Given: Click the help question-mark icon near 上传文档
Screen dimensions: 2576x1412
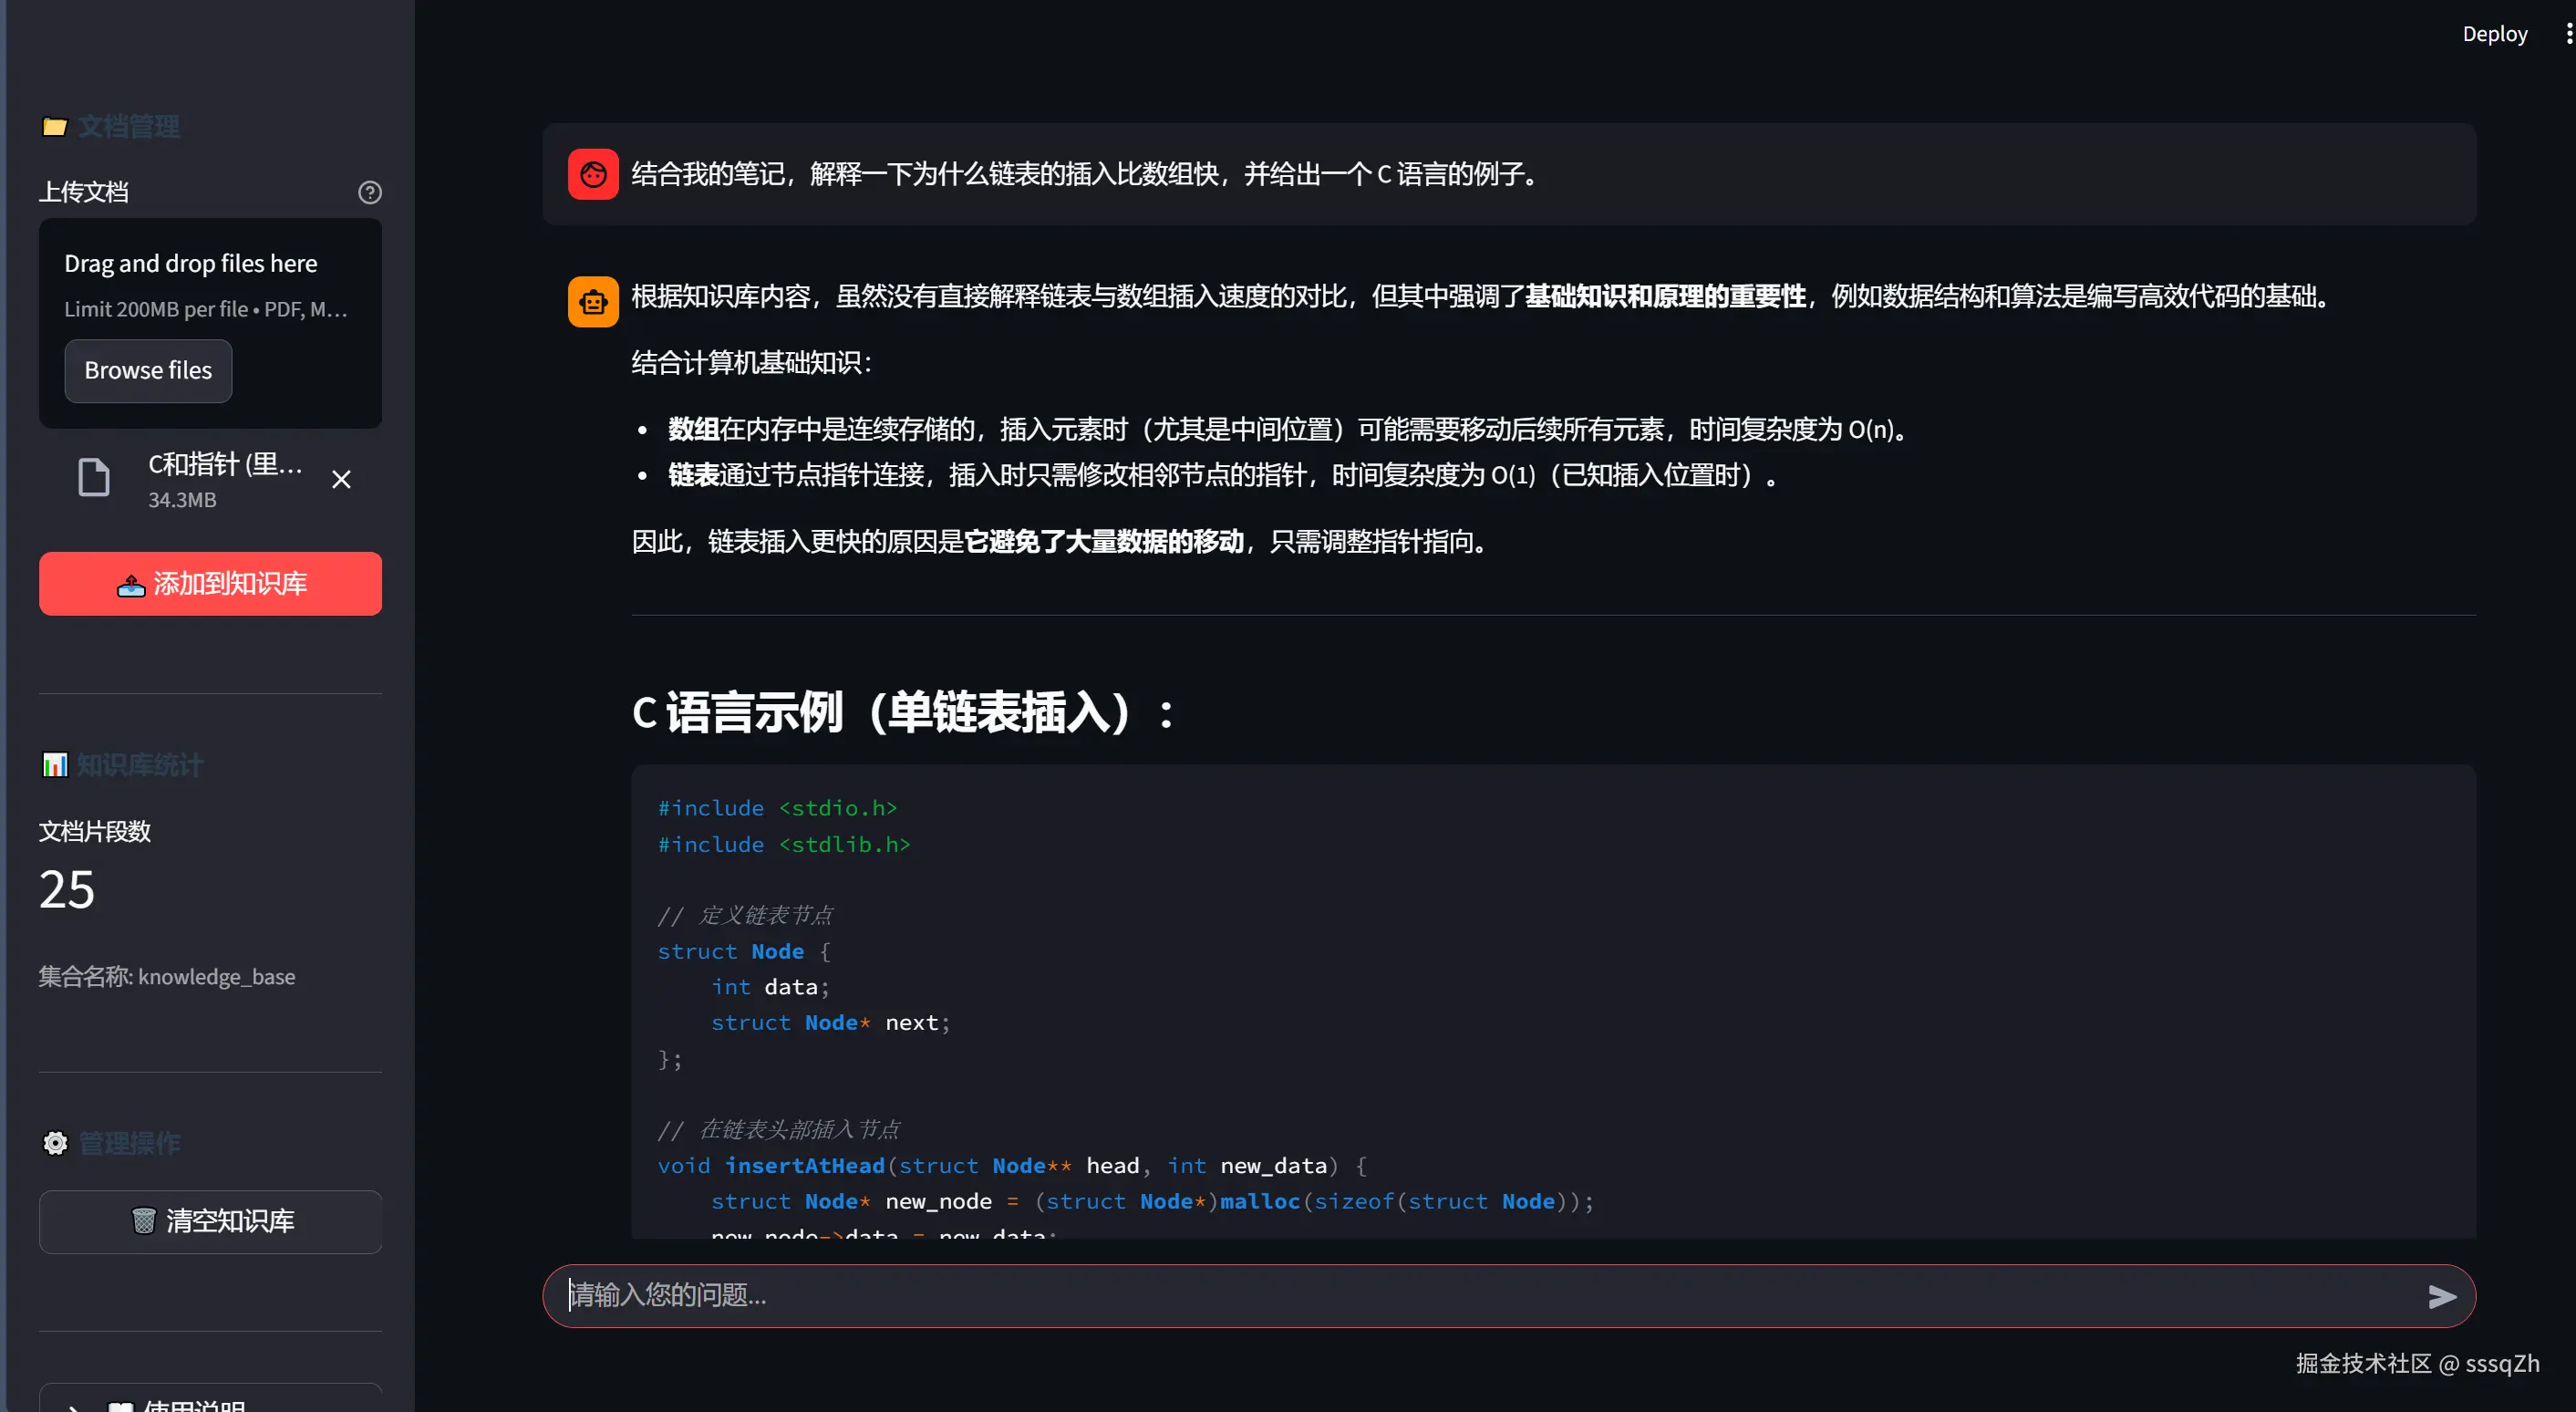Looking at the screenshot, I should pyautogui.click(x=369, y=192).
